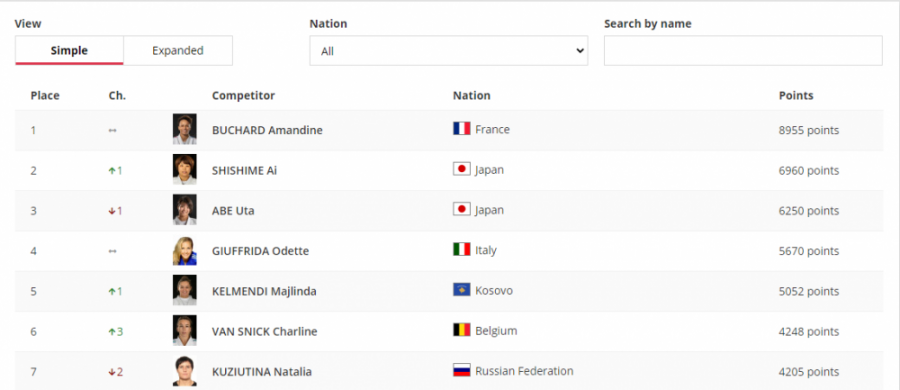Switch to the Expanded view tab
Viewport: 900px width, 390px height.
(x=178, y=51)
